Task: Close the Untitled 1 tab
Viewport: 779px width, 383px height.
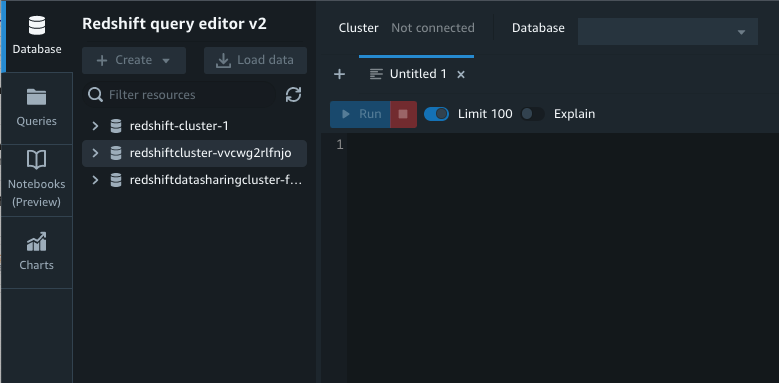Action: tap(461, 75)
